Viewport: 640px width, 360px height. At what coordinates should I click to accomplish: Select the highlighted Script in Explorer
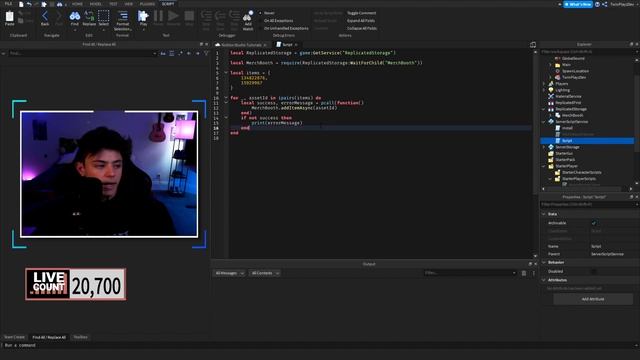click(x=587, y=140)
